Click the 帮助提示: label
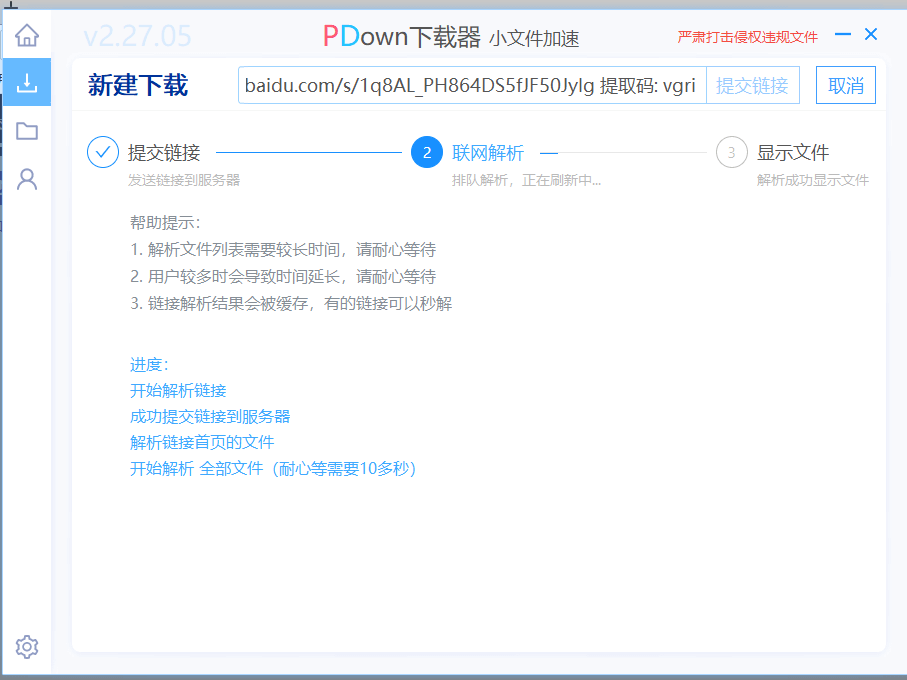Screen dimensions: 907x680 (165, 223)
